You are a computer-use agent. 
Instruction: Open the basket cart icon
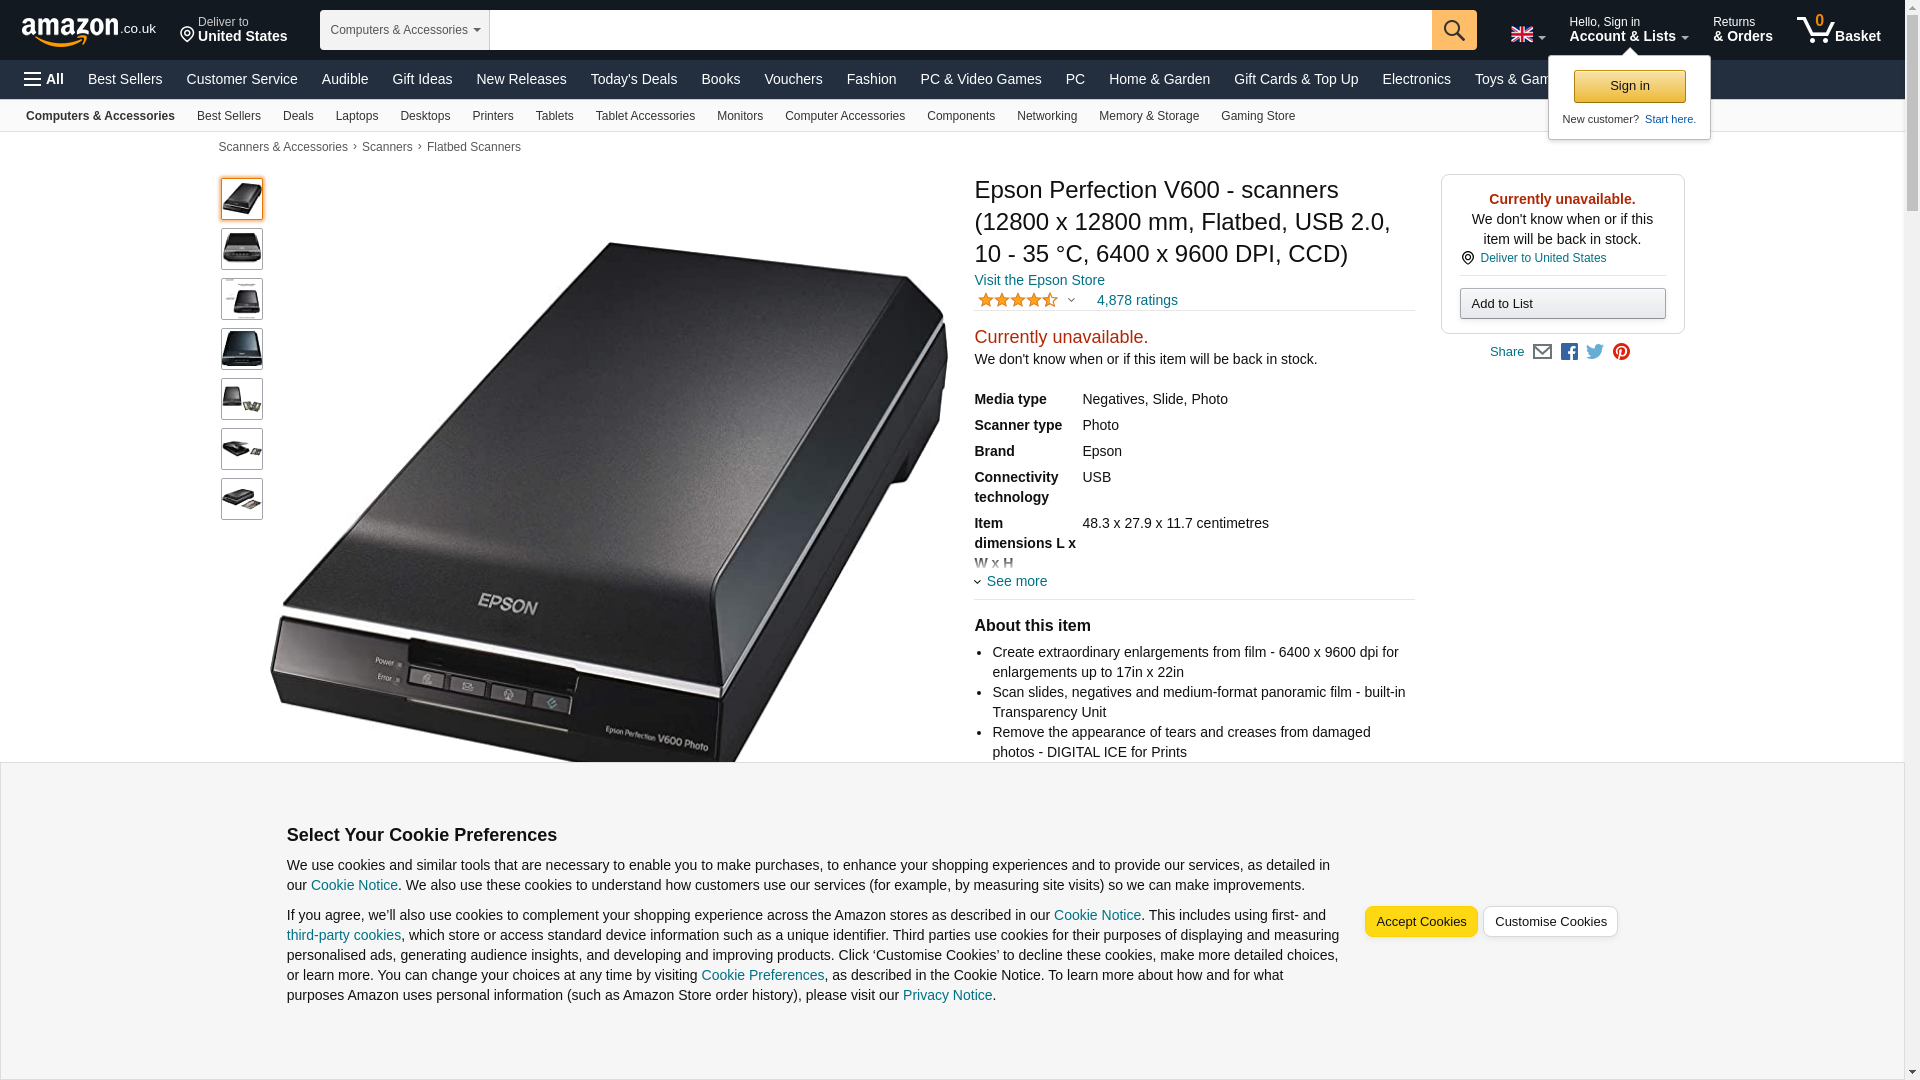1838,30
